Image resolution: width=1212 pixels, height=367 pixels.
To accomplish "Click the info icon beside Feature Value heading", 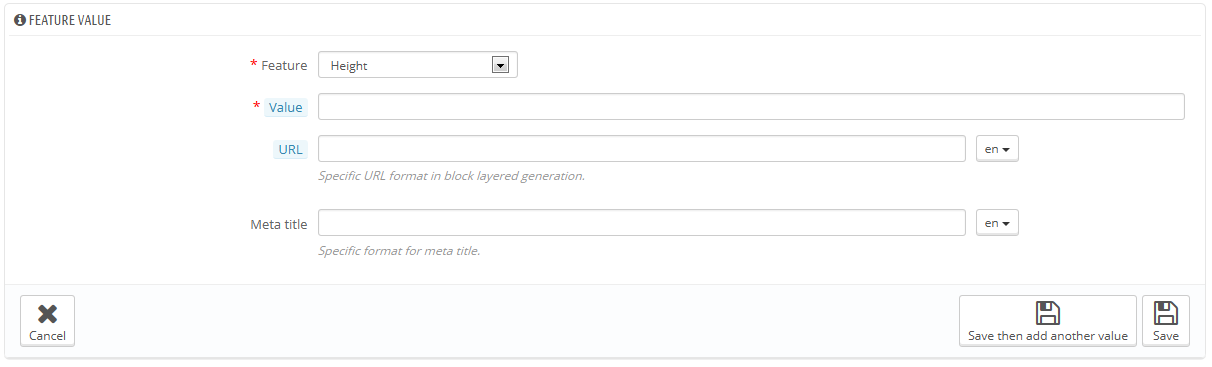I will point(20,20).
